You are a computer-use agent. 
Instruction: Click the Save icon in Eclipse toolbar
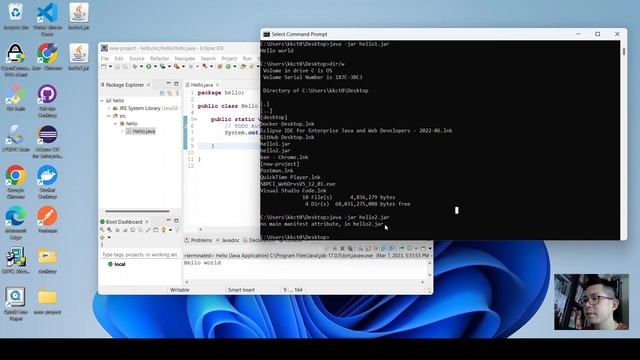(118, 67)
